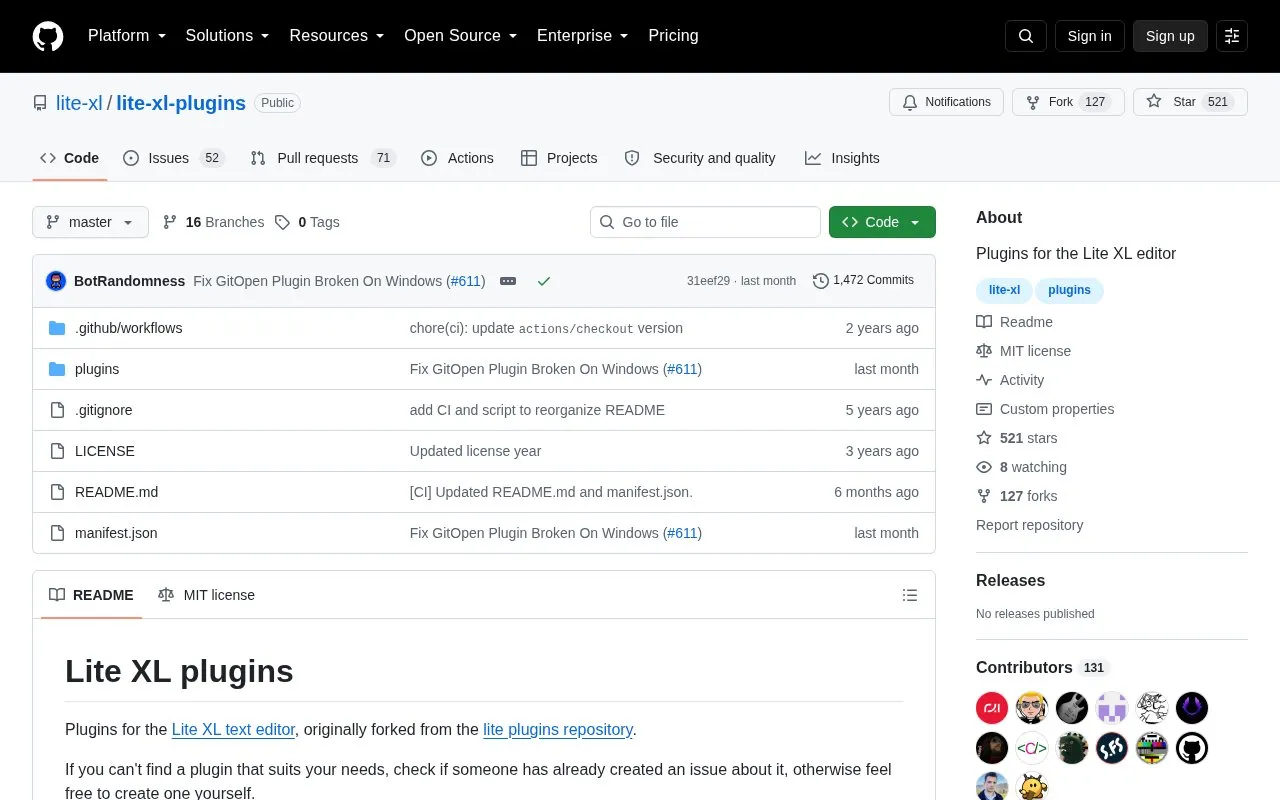Click the manifest.json file icon

tap(57, 533)
